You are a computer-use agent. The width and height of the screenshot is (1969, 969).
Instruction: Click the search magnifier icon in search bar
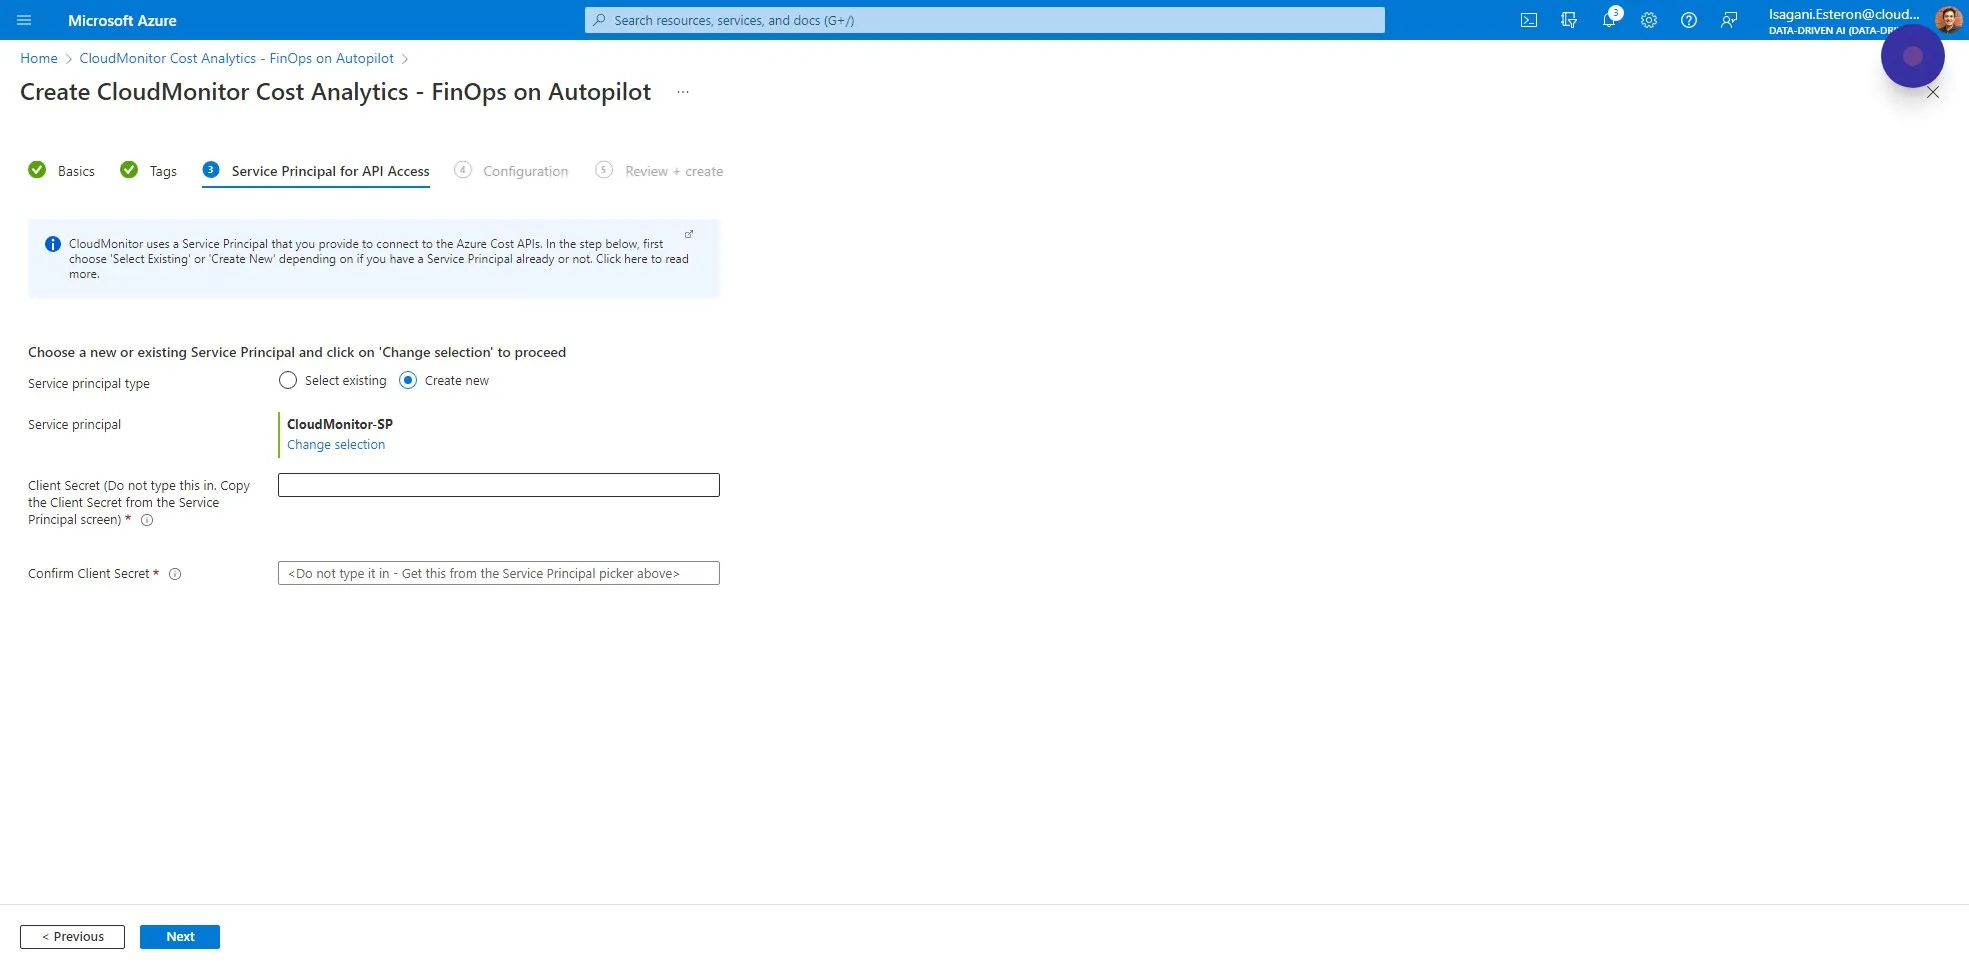tap(600, 20)
